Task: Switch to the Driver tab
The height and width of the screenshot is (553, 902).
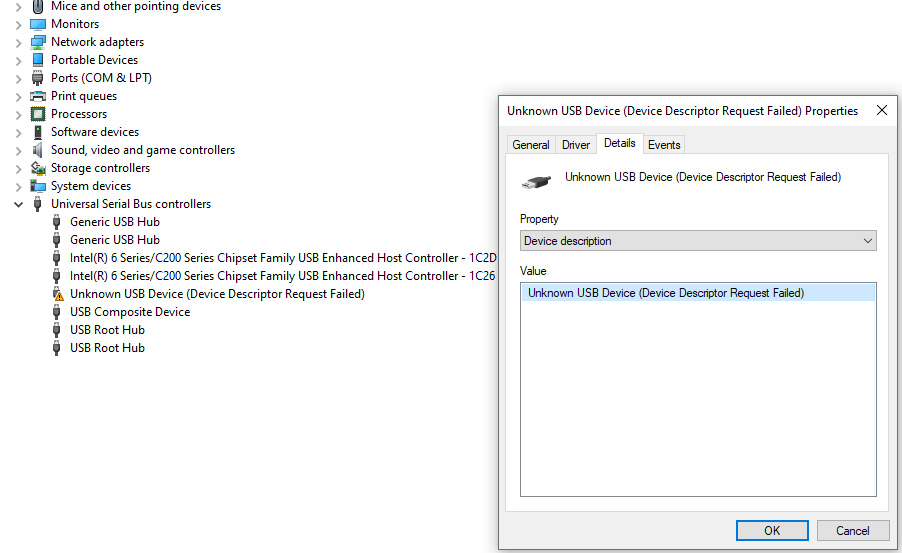Action: pyautogui.click(x=576, y=145)
